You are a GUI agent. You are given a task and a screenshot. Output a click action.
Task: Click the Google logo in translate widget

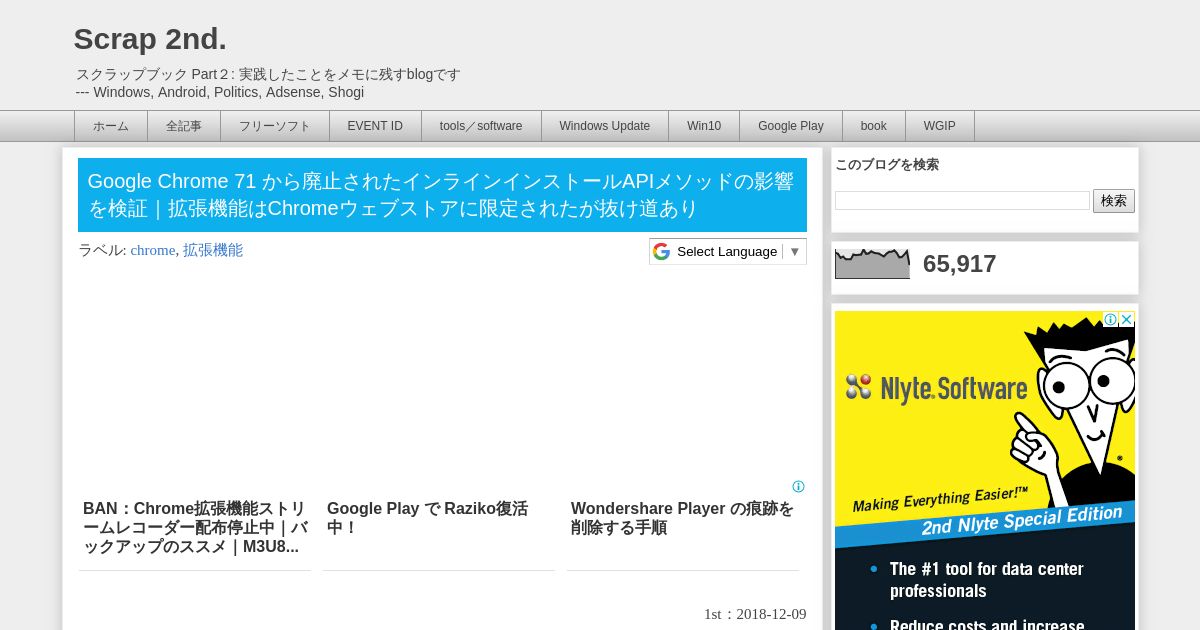click(x=661, y=251)
